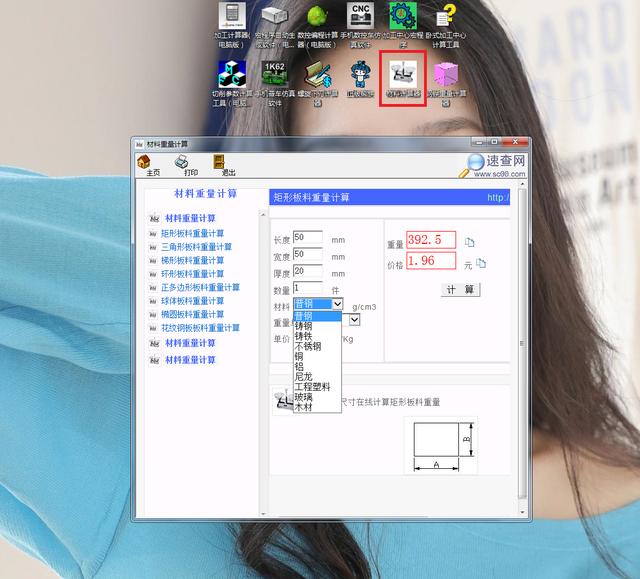The height and width of the screenshot is (579, 640).
Task: Click the 打印 printer toolbar icon
Action: 182,162
